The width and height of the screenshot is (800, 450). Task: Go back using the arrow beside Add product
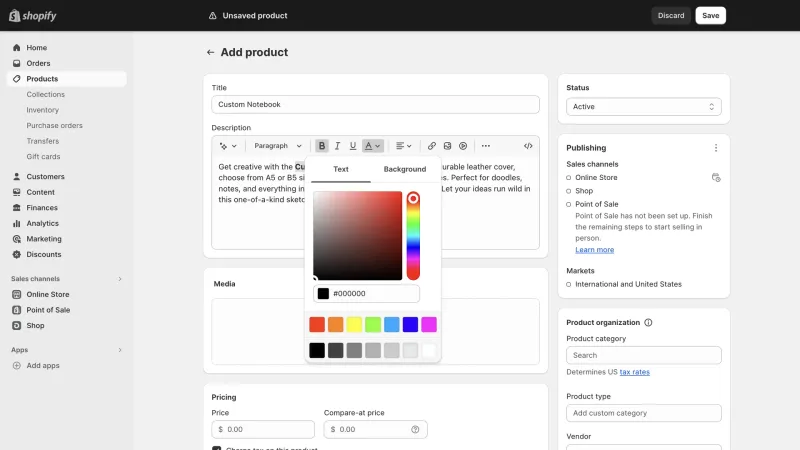pos(210,53)
